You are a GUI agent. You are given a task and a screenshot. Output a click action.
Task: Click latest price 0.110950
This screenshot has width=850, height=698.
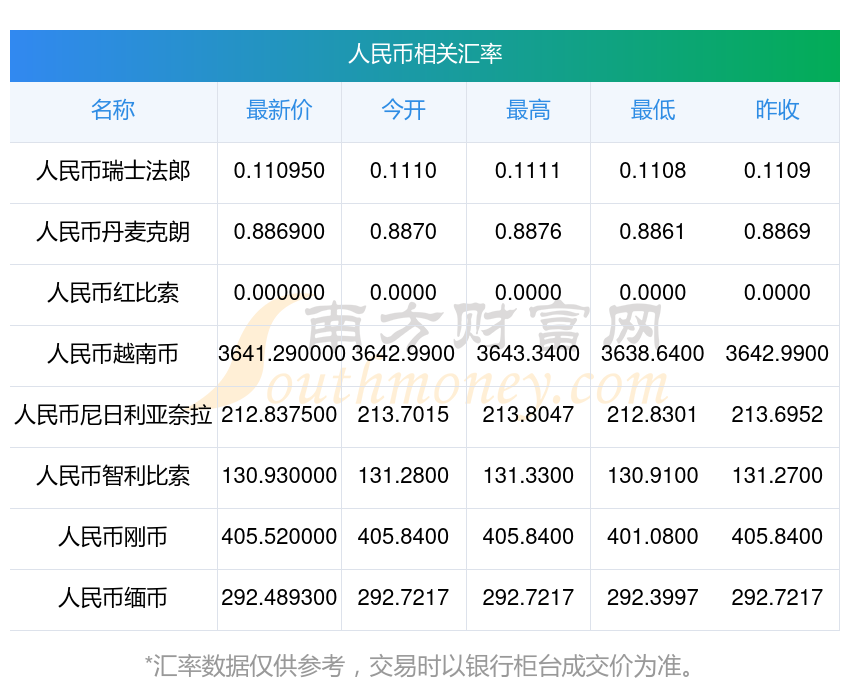tap(279, 171)
